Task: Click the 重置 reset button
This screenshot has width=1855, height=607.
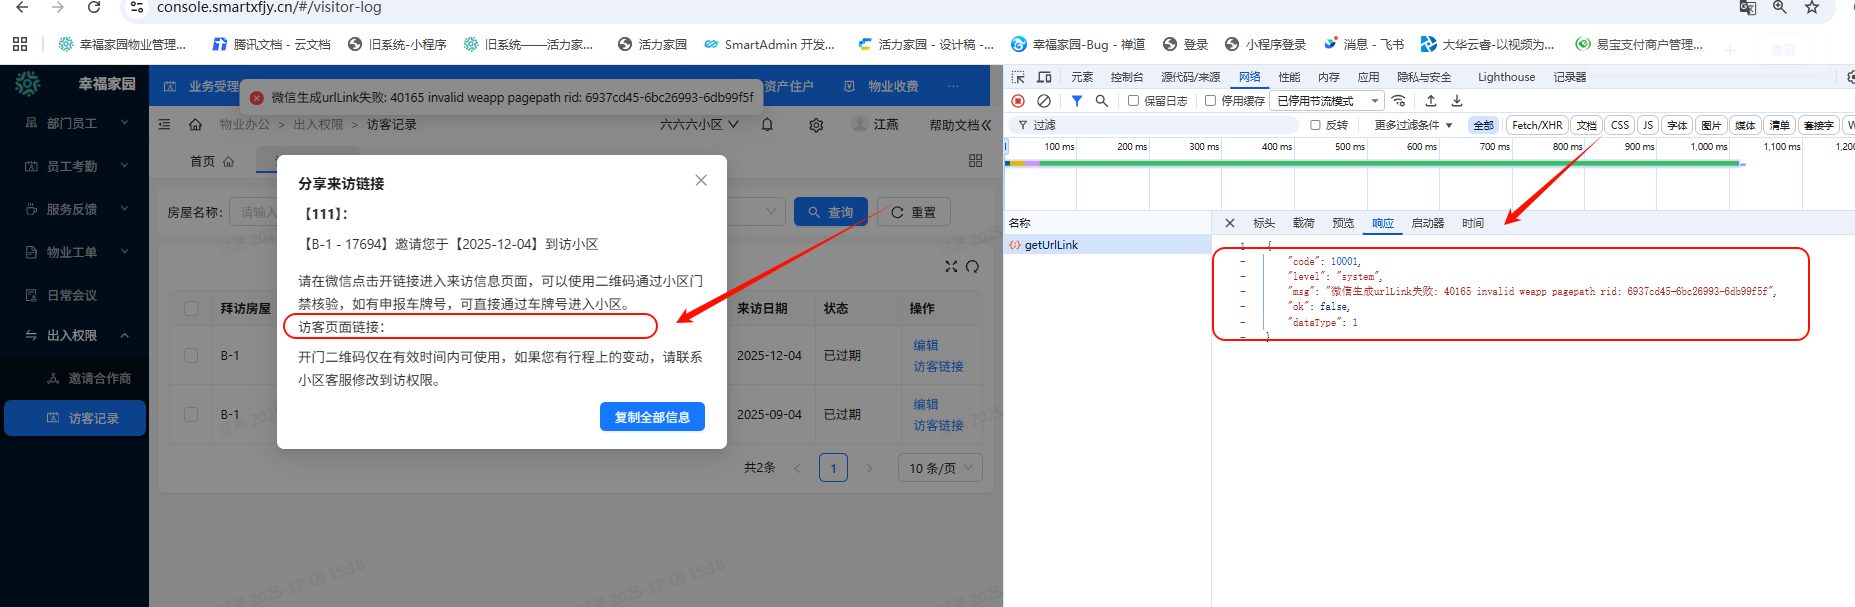Action: click(913, 212)
